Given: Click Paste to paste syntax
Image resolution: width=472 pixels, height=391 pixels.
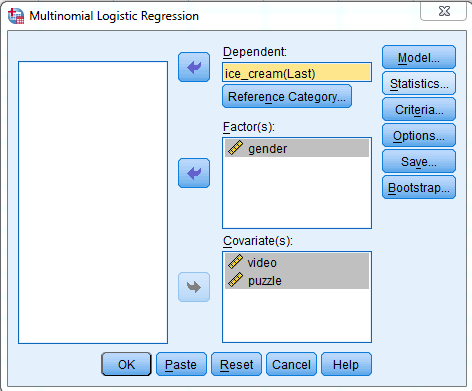Looking at the screenshot, I should [181, 364].
